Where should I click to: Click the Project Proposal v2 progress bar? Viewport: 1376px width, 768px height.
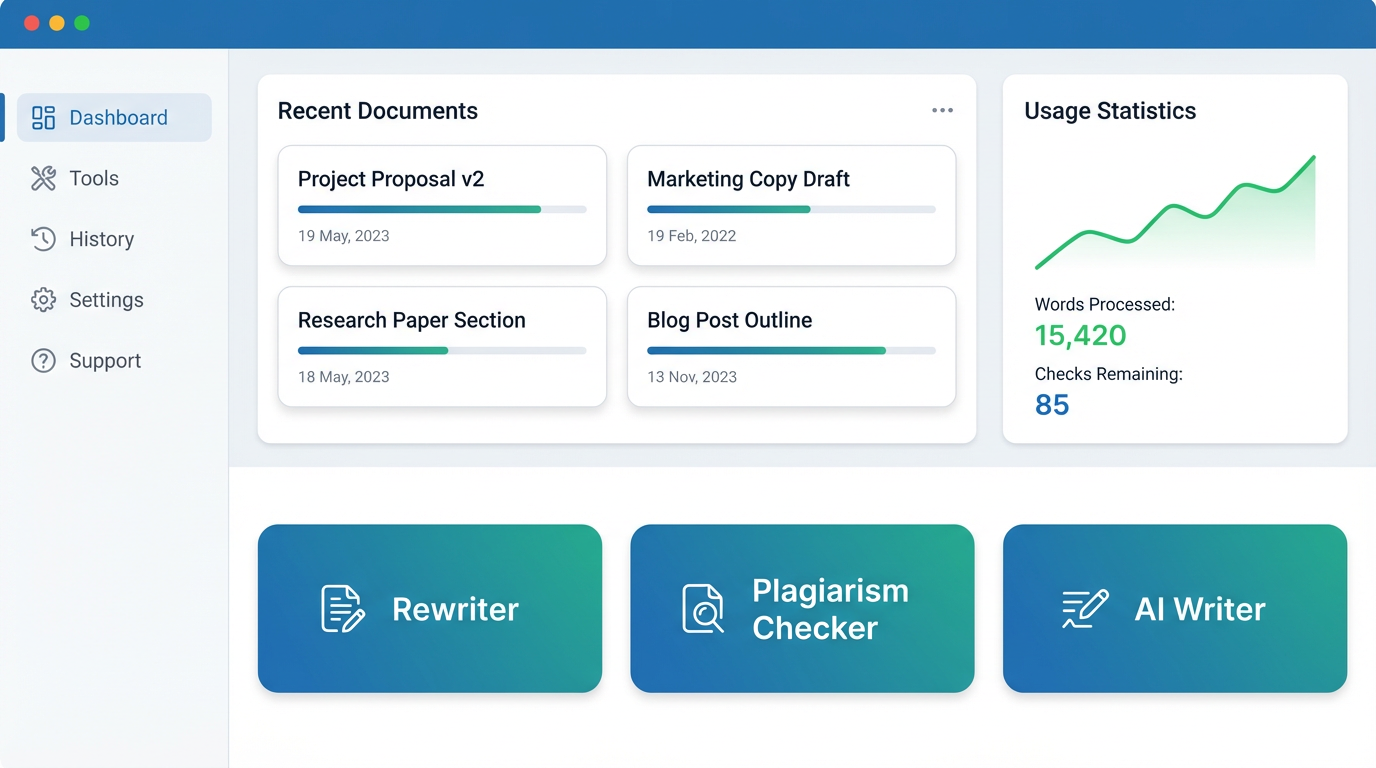click(x=442, y=209)
